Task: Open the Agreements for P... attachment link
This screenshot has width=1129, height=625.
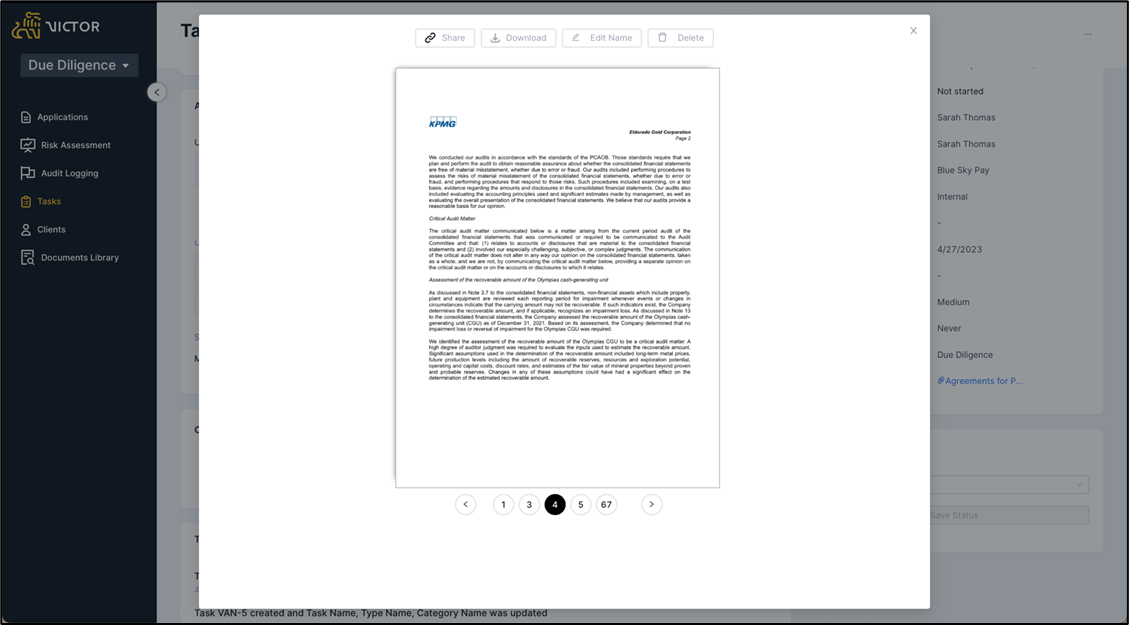Action: click(980, 381)
